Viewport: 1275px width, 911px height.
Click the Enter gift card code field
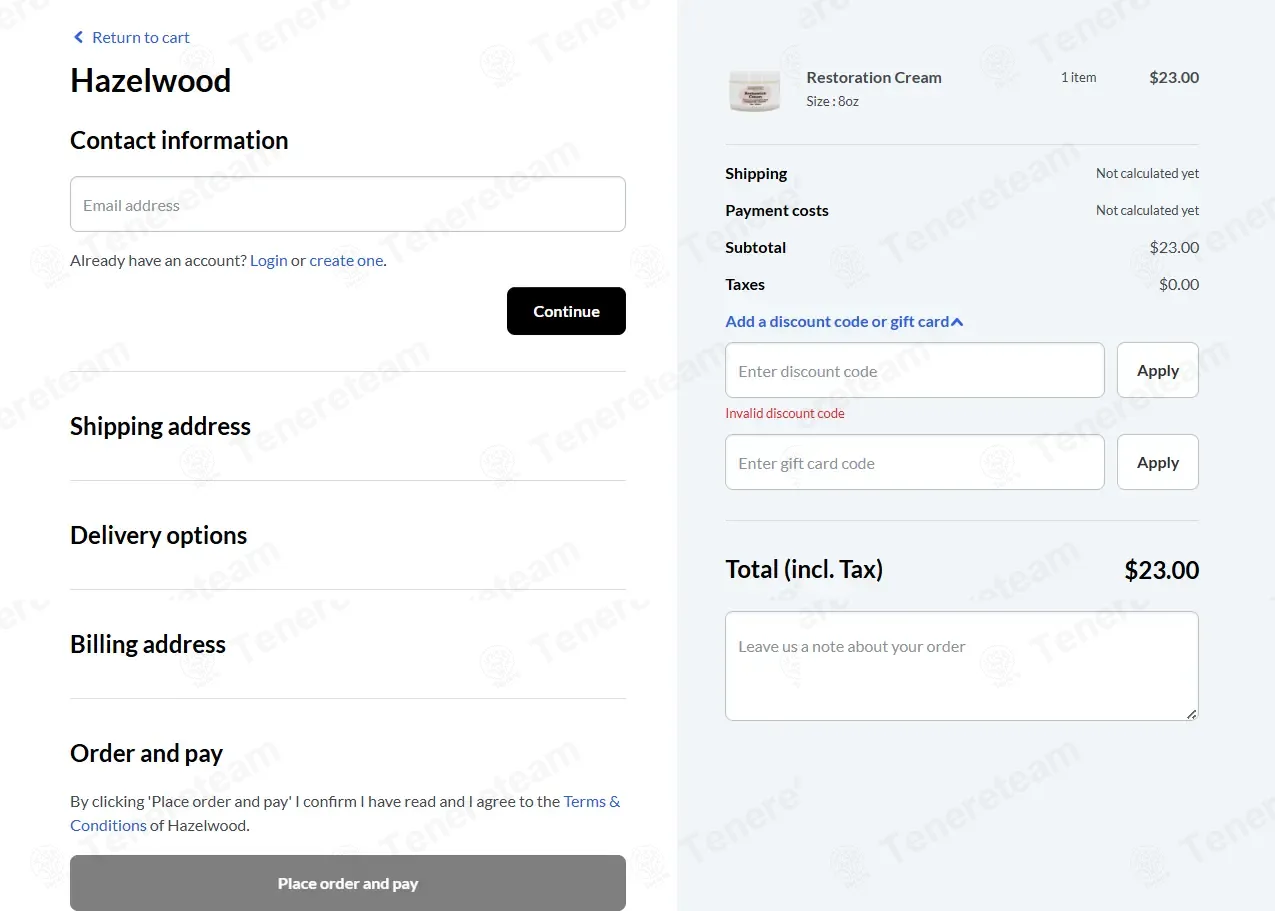pyautogui.click(x=915, y=462)
